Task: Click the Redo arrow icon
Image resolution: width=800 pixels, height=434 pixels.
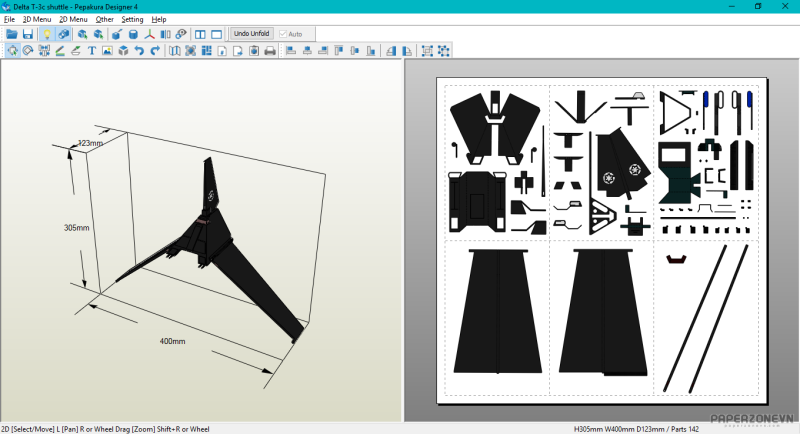Action: tap(155, 51)
